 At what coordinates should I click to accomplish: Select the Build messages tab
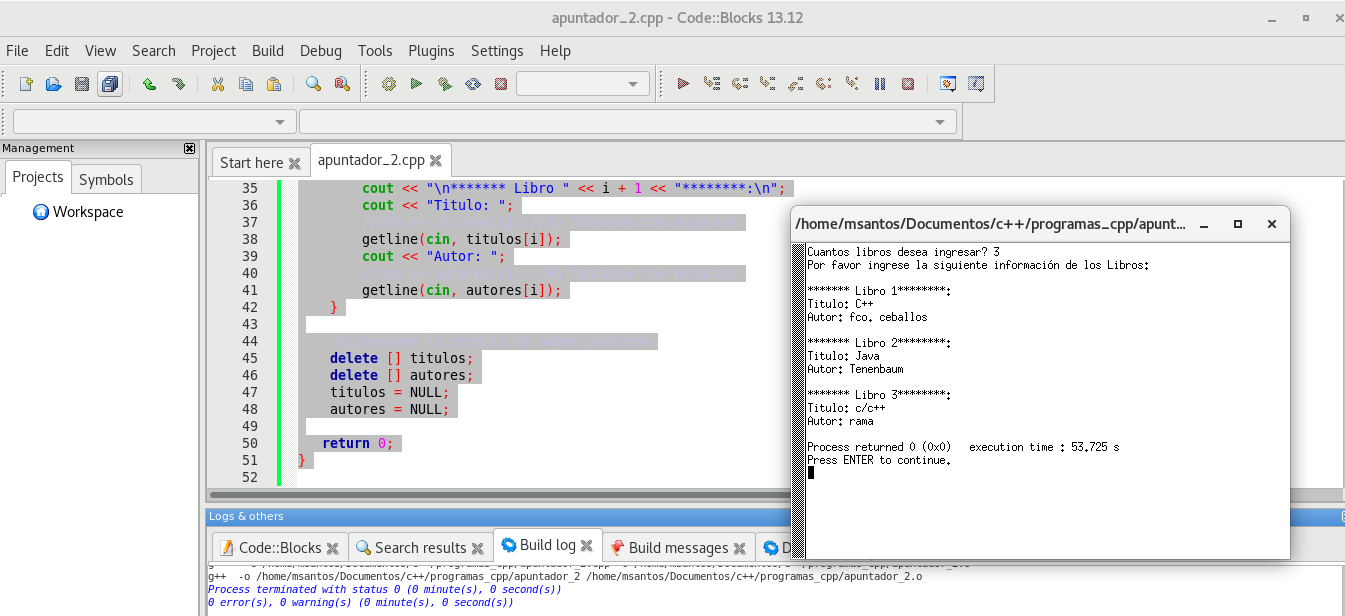pyautogui.click(x=678, y=547)
